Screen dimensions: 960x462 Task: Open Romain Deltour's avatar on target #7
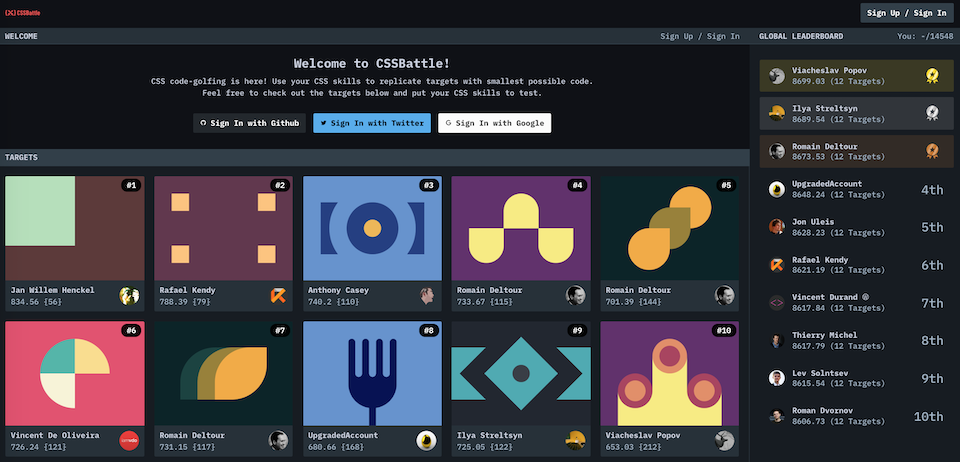(278, 441)
